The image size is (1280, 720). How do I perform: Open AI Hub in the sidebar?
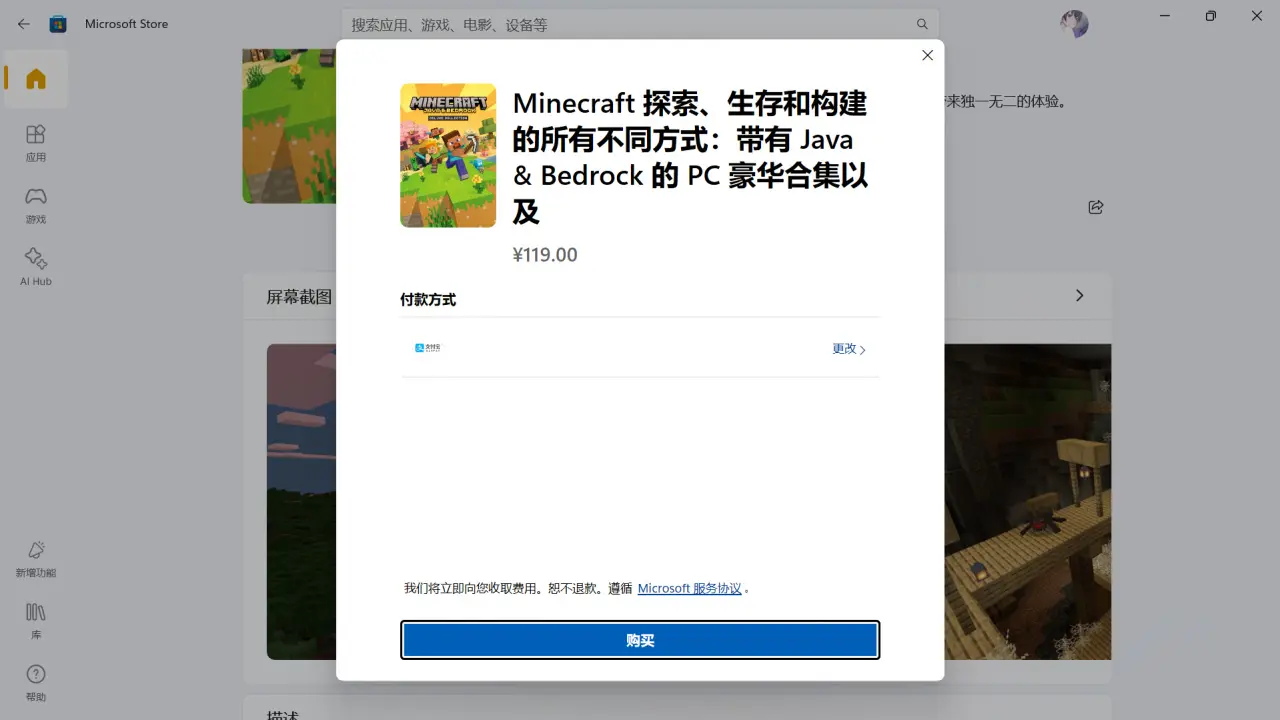(36, 267)
